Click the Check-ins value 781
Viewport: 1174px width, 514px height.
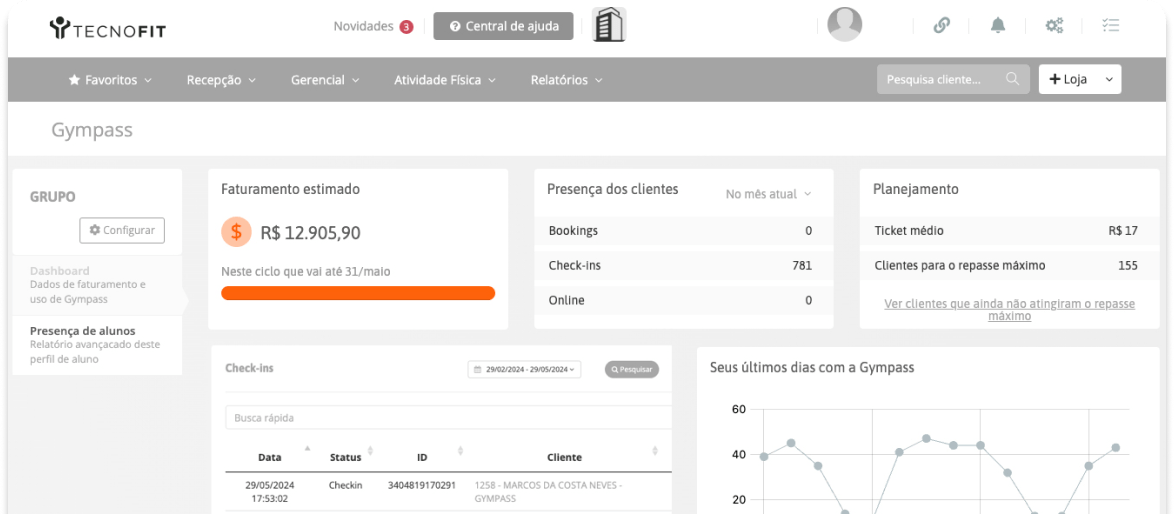point(802,265)
